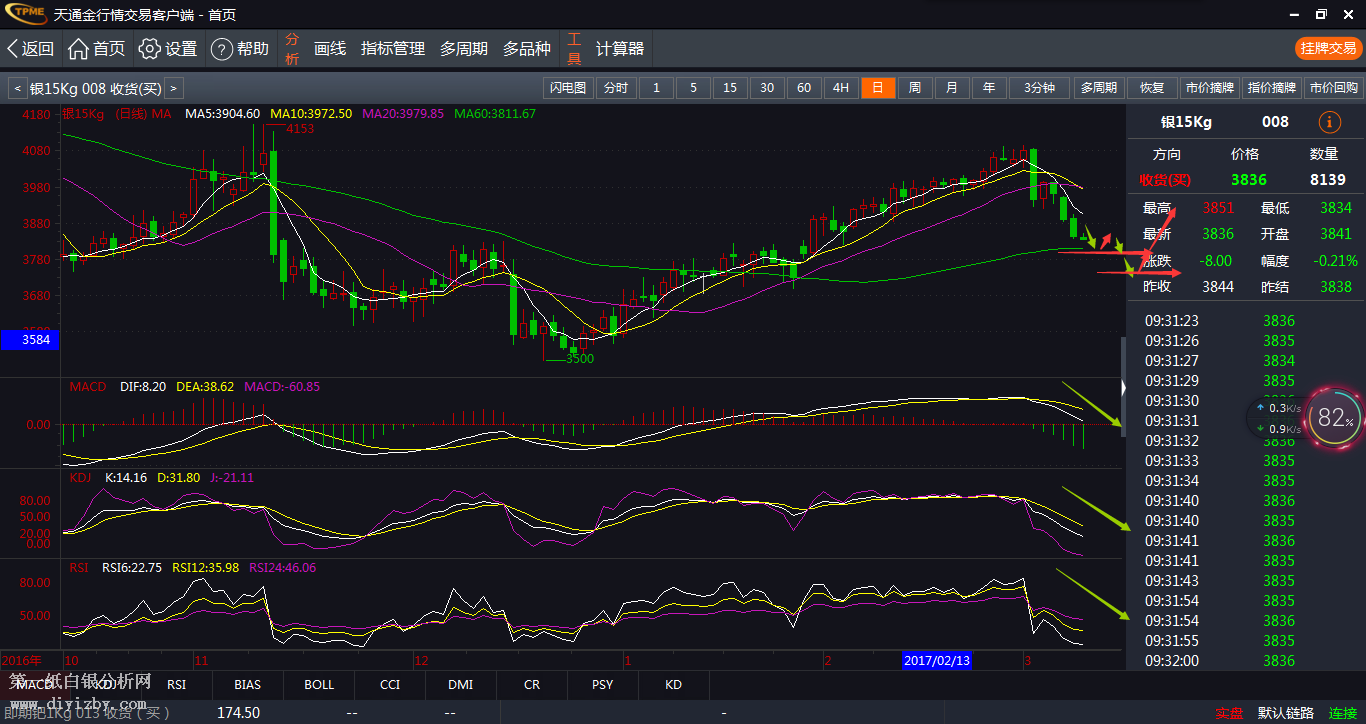
Task: Click the TPME logo in title bar
Action: coord(24,14)
